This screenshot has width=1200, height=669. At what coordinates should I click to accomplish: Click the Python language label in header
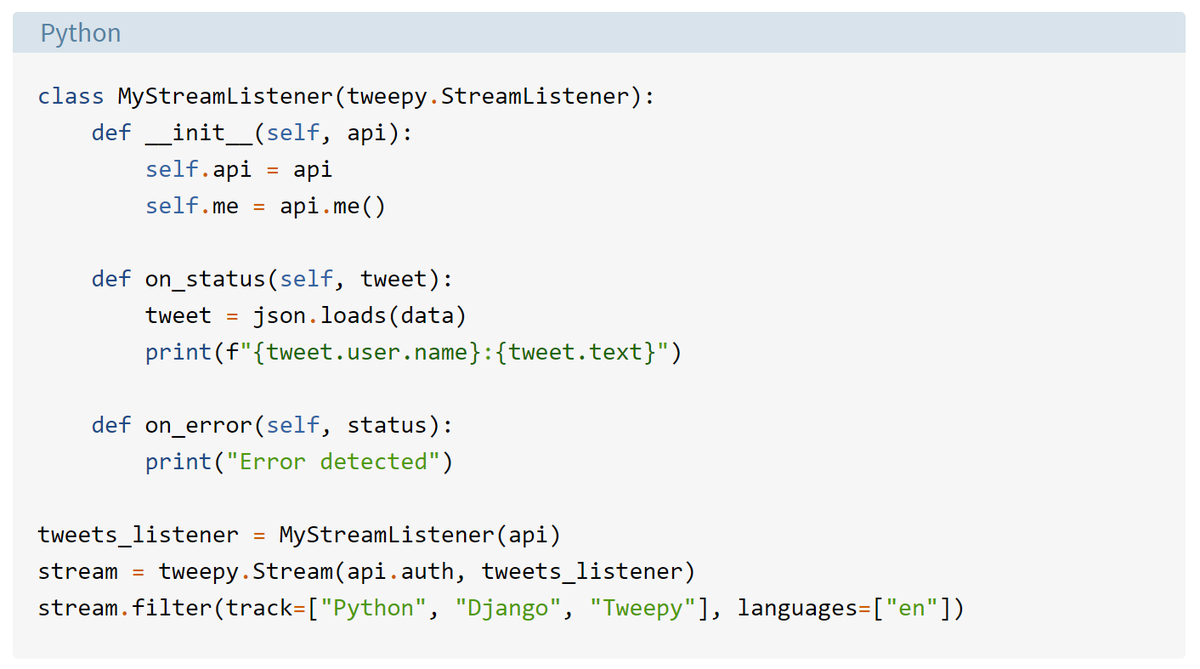coord(80,33)
